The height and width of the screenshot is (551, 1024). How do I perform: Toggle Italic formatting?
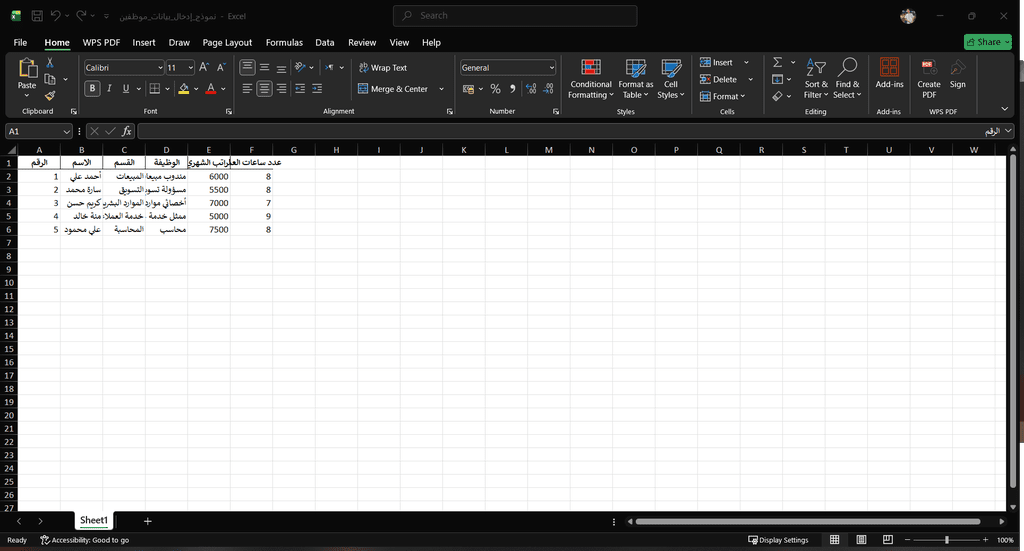pos(109,89)
